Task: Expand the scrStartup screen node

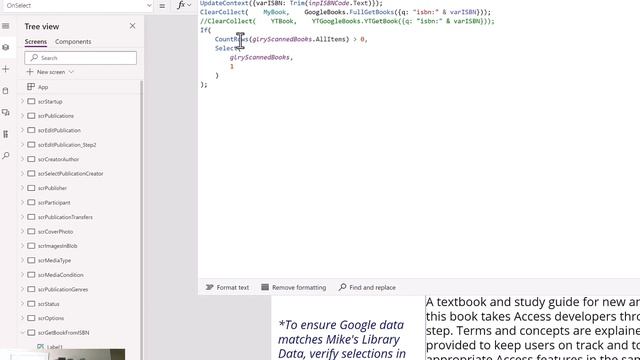Action: click(22, 101)
